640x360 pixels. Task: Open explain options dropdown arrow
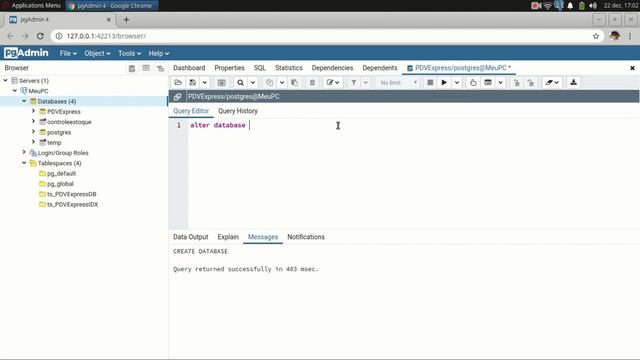[500, 82]
